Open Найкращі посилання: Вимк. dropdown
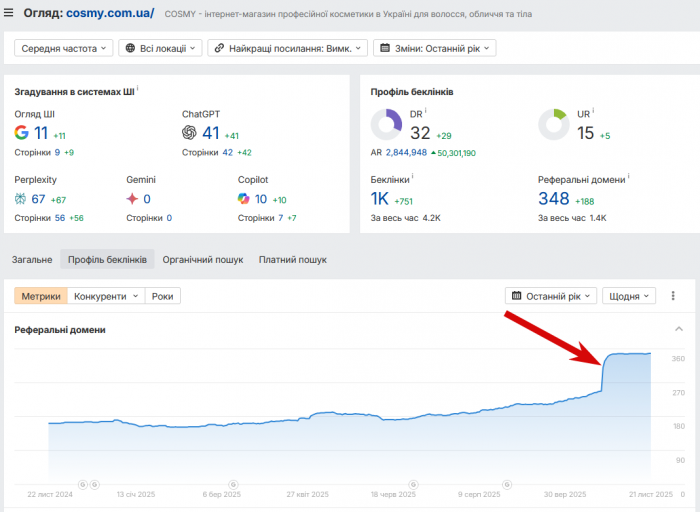Viewport: 700px width, 512px height. click(288, 48)
